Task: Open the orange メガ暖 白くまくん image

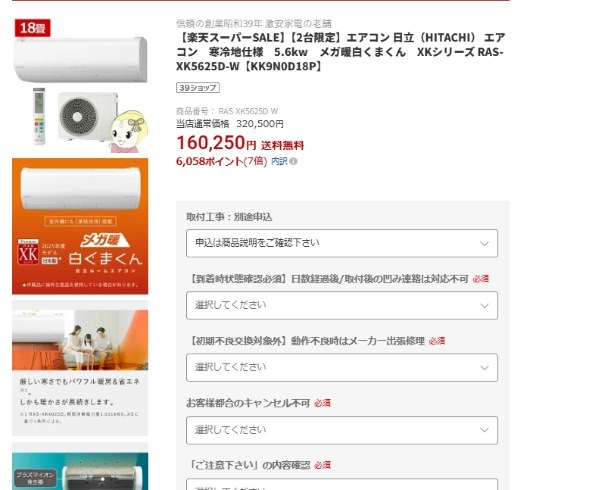Action: (80, 226)
